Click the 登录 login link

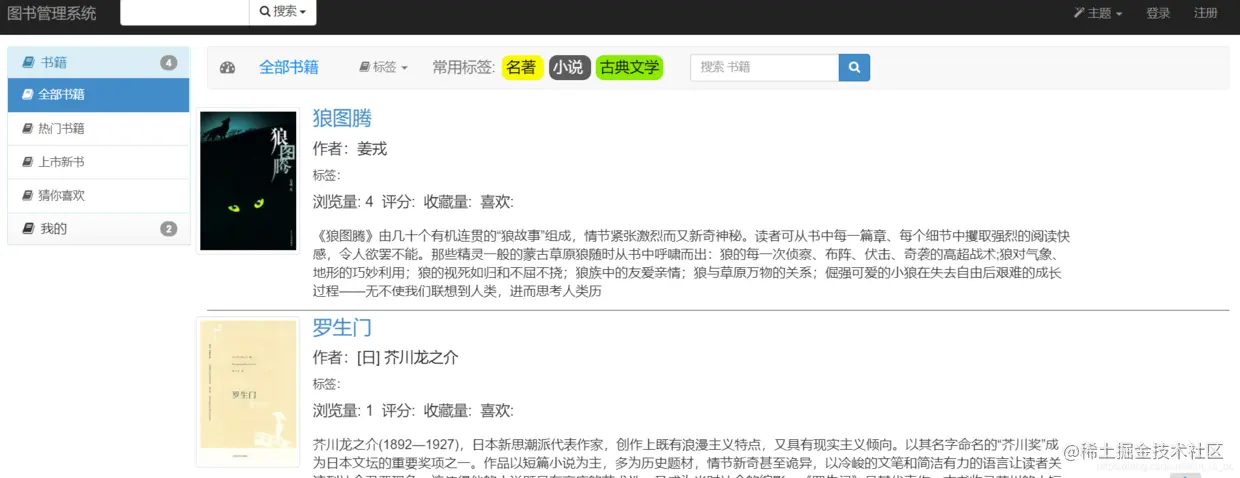[x=1158, y=13]
